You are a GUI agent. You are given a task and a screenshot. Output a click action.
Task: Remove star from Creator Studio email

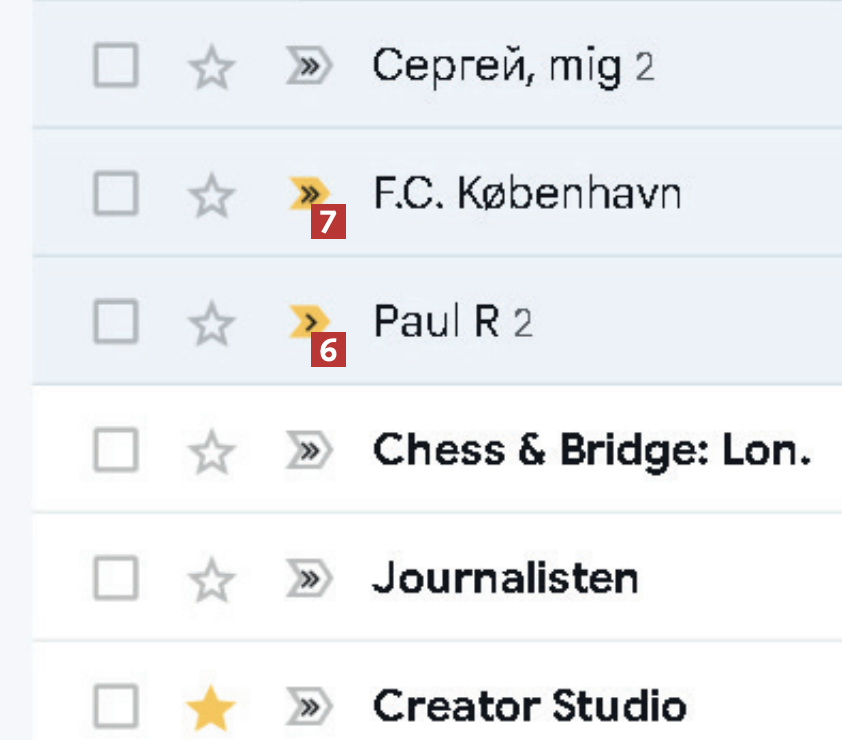(211, 708)
